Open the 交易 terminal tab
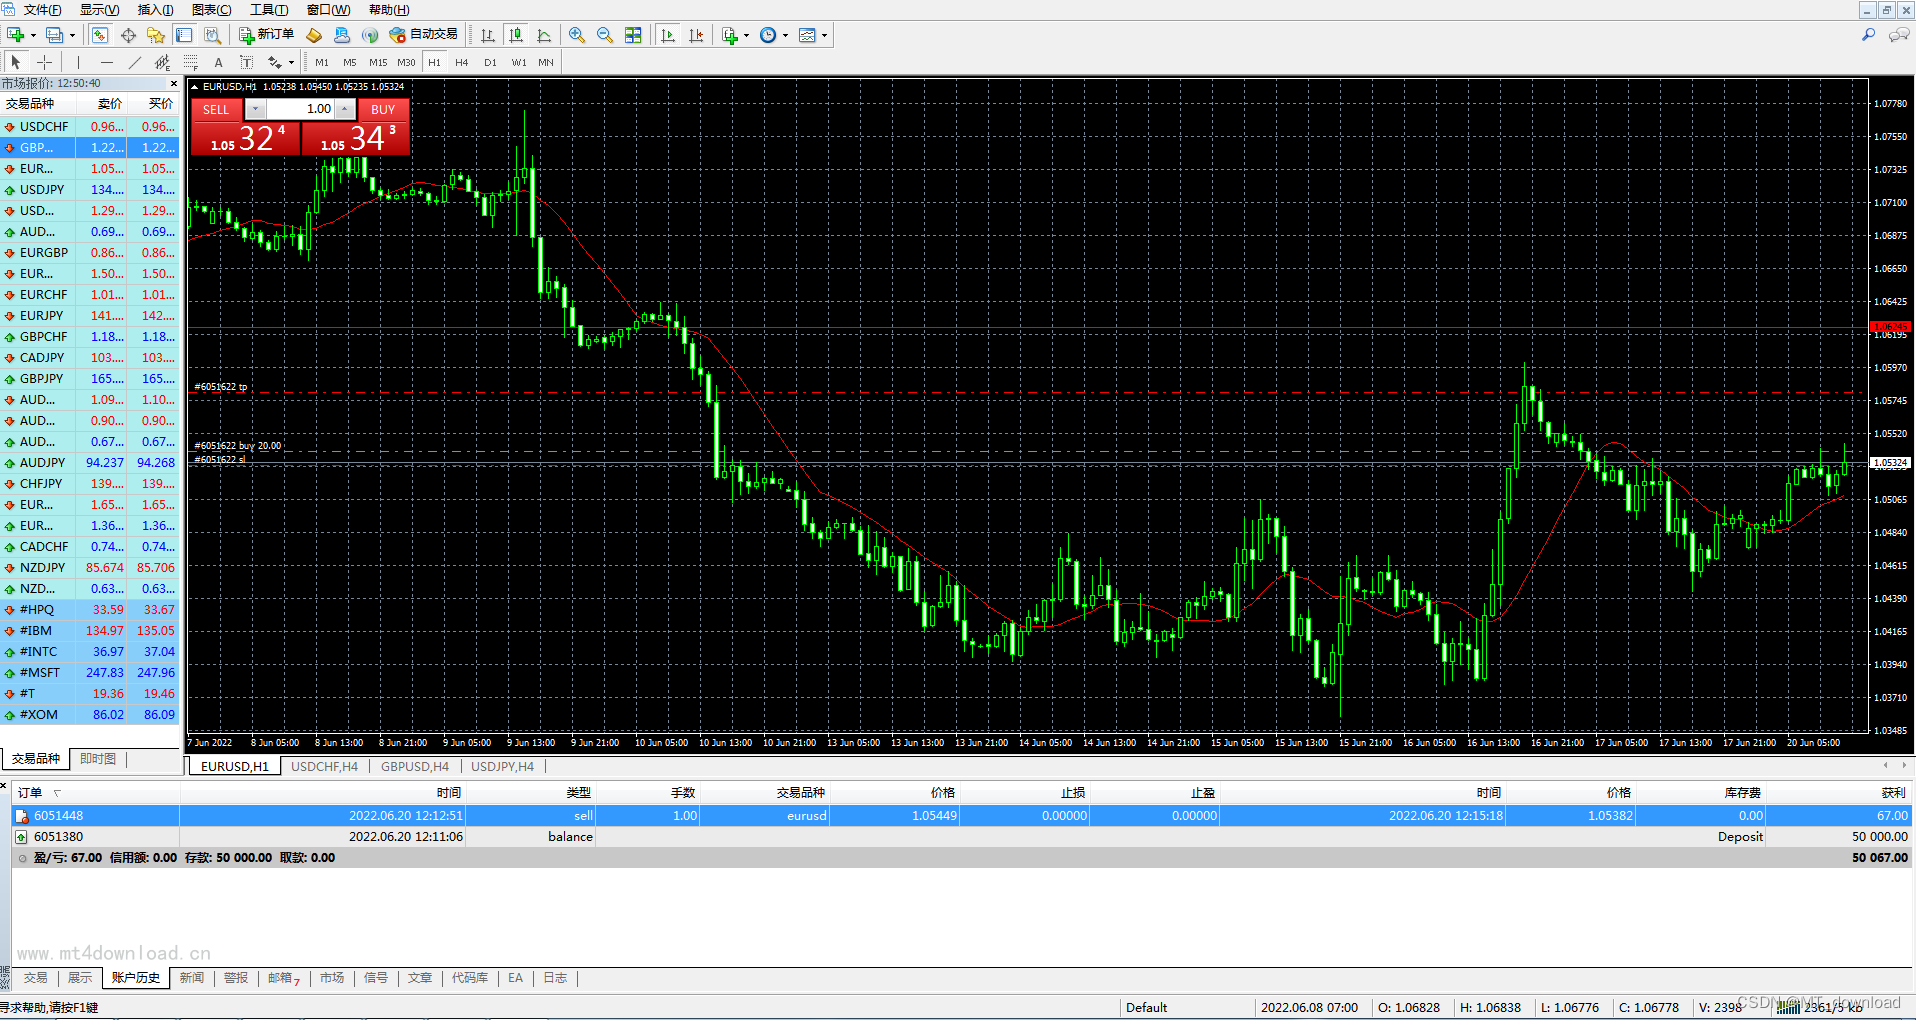The image size is (1916, 1020). (36, 978)
